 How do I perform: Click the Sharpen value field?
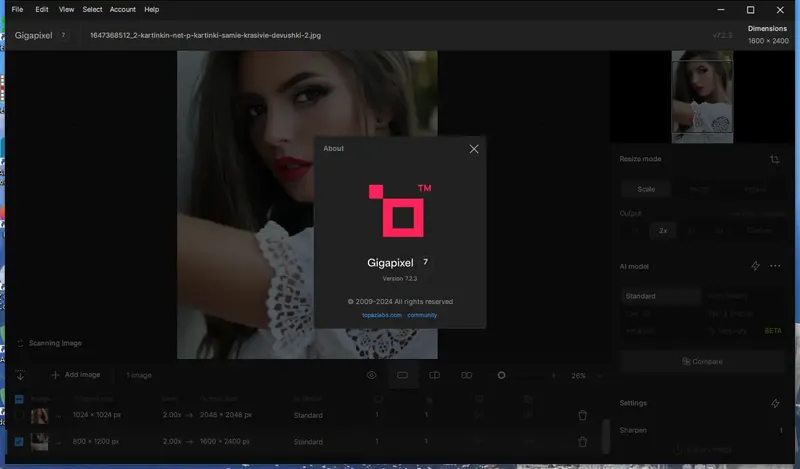781,430
